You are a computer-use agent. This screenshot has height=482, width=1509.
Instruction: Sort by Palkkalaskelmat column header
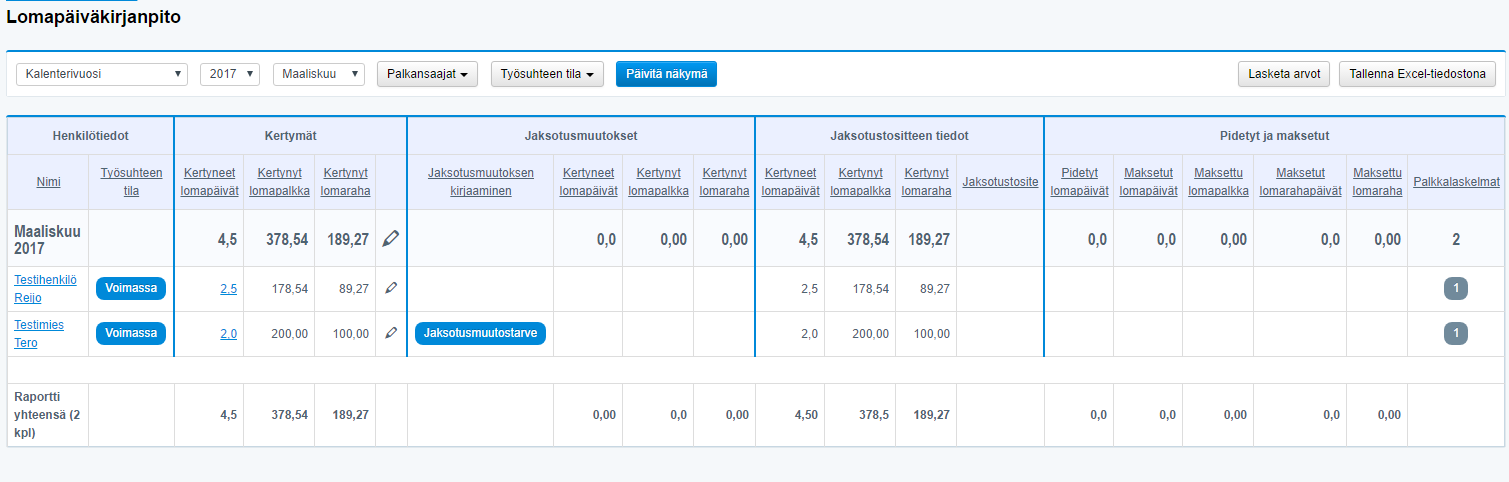[x=1456, y=182]
